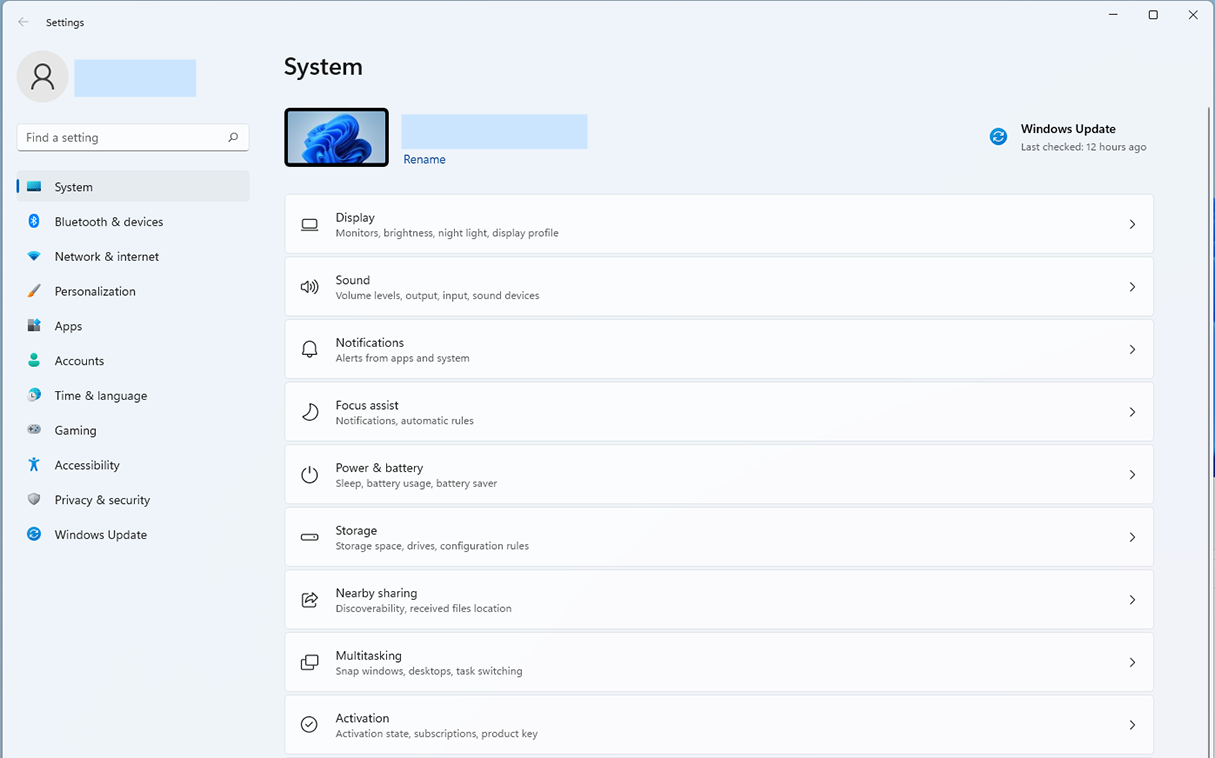The width and height of the screenshot is (1215, 758).
Task: Click the Apps icon in sidebar
Action: pos(34,326)
